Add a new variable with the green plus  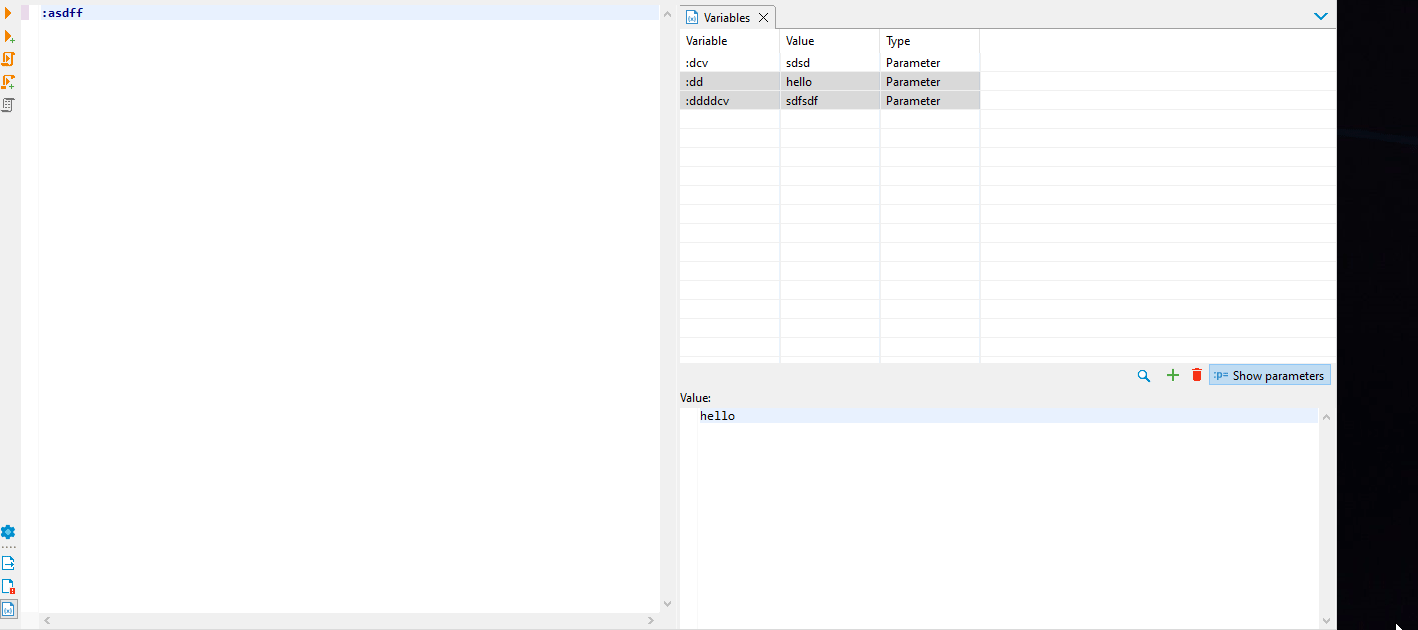[1172, 375]
